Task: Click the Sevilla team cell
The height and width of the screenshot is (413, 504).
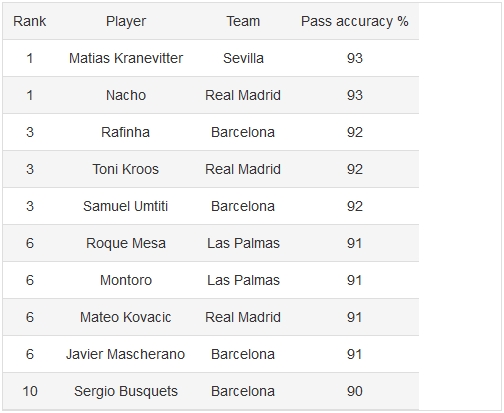Action: click(x=243, y=58)
